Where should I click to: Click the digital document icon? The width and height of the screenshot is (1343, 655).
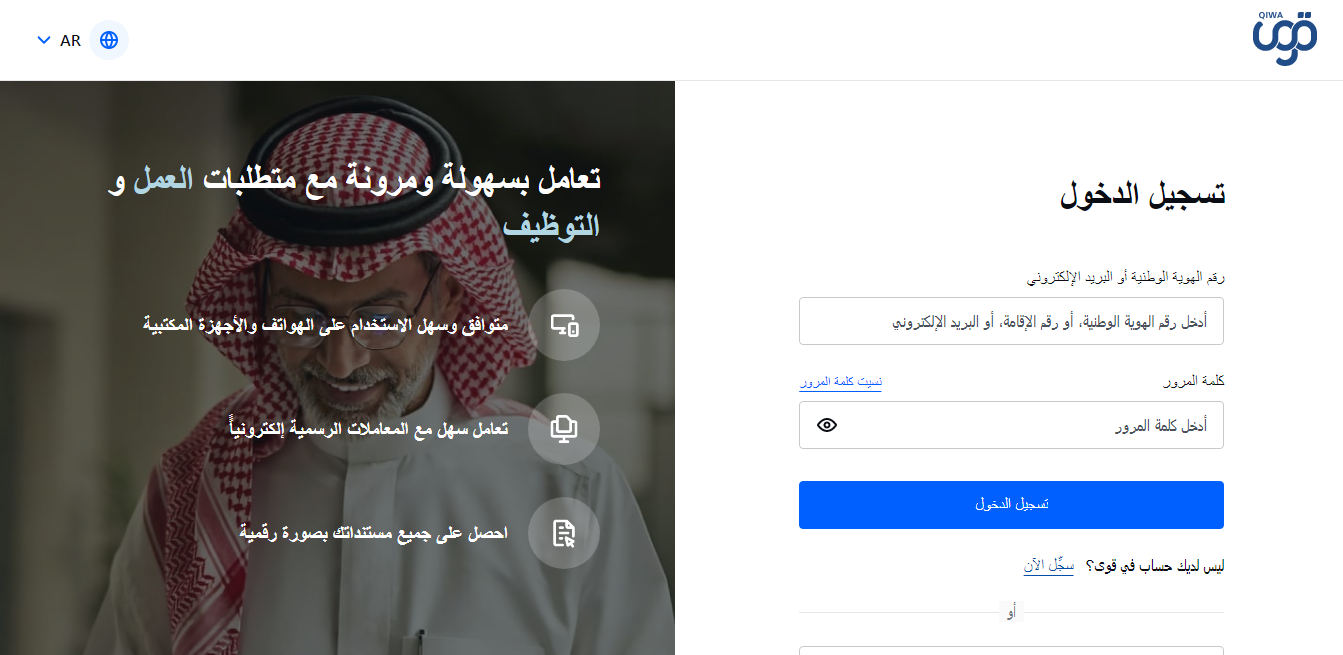coord(564,533)
